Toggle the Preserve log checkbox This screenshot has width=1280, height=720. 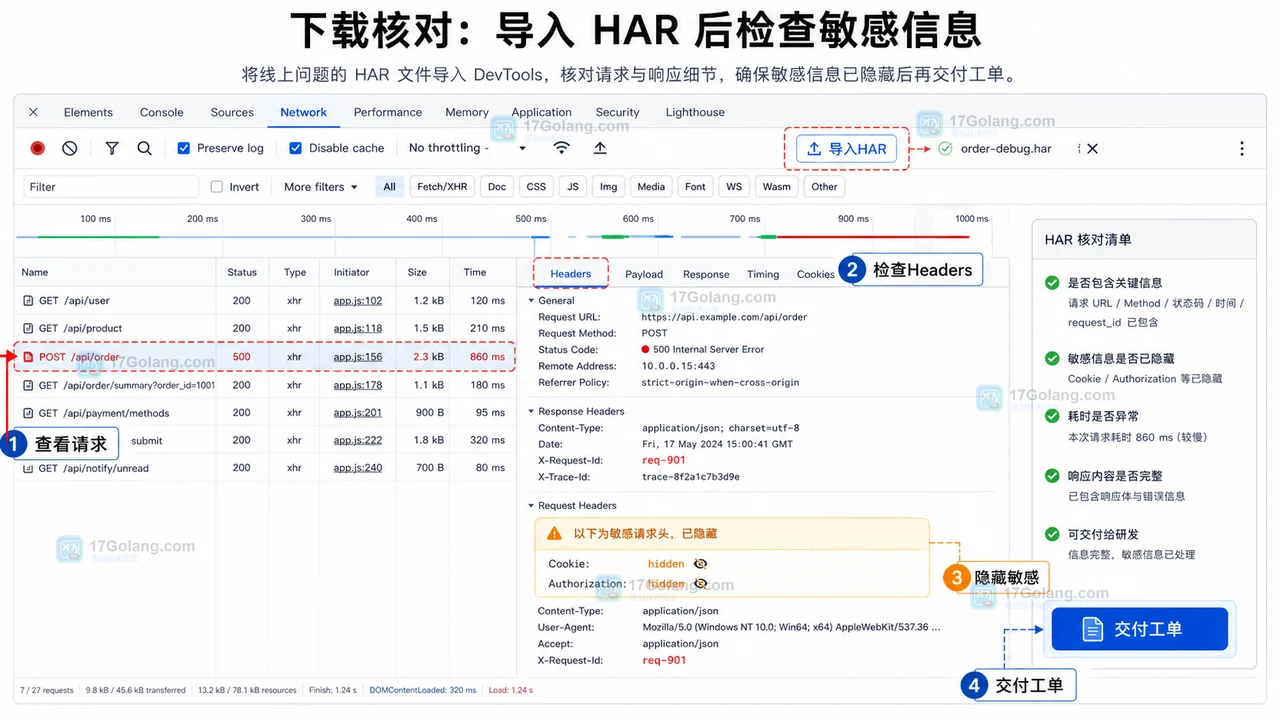pyautogui.click(x=183, y=148)
